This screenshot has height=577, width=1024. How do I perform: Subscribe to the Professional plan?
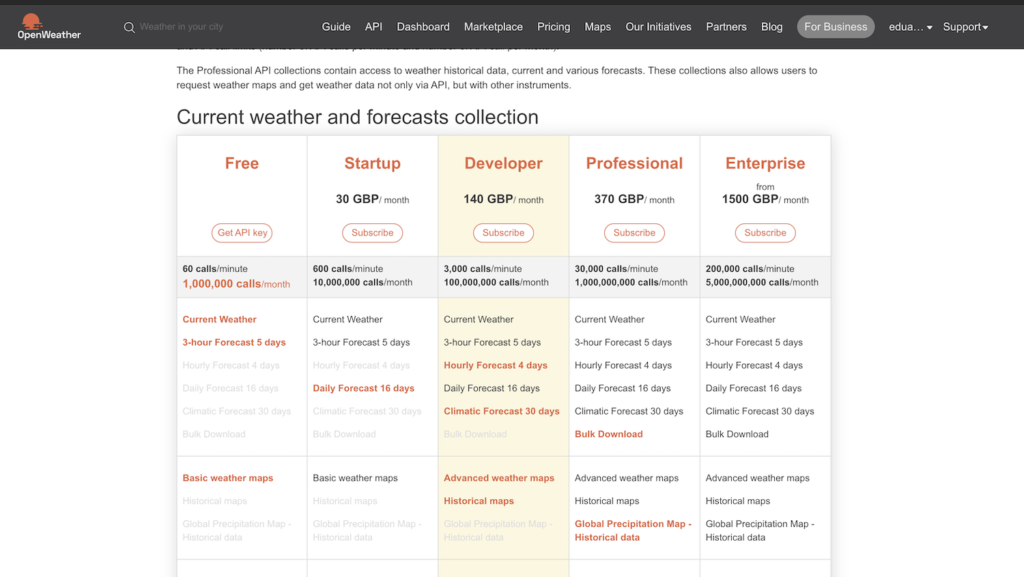coord(634,233)
